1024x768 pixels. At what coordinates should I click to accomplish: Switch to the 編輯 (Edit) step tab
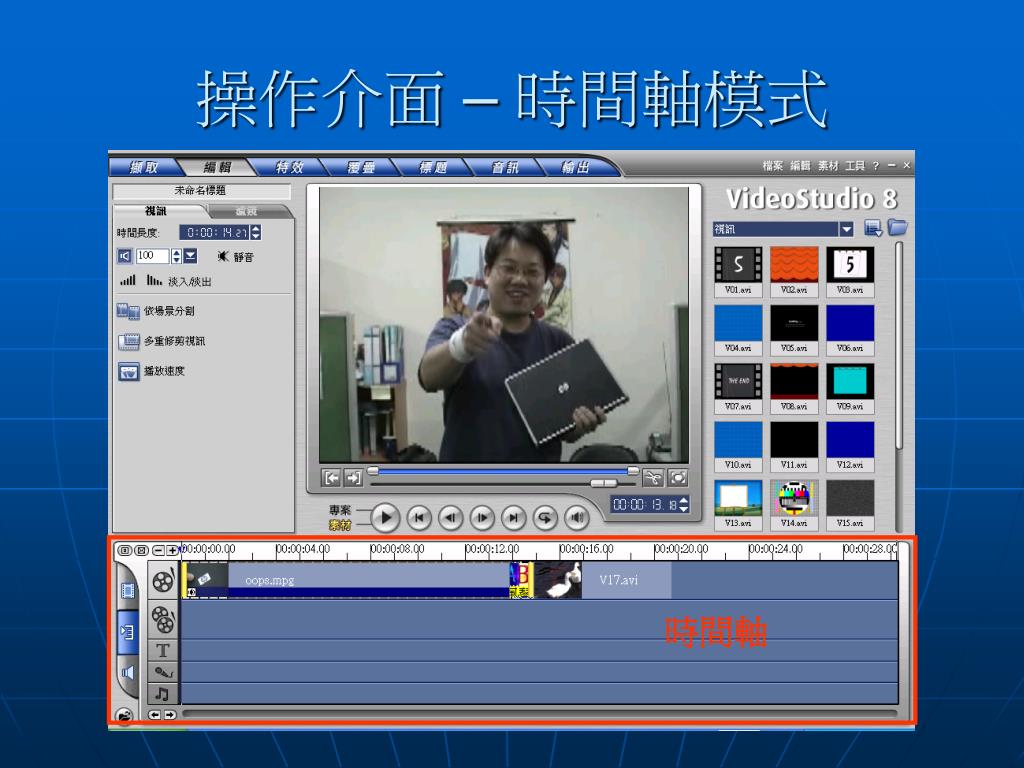[217, 167]
